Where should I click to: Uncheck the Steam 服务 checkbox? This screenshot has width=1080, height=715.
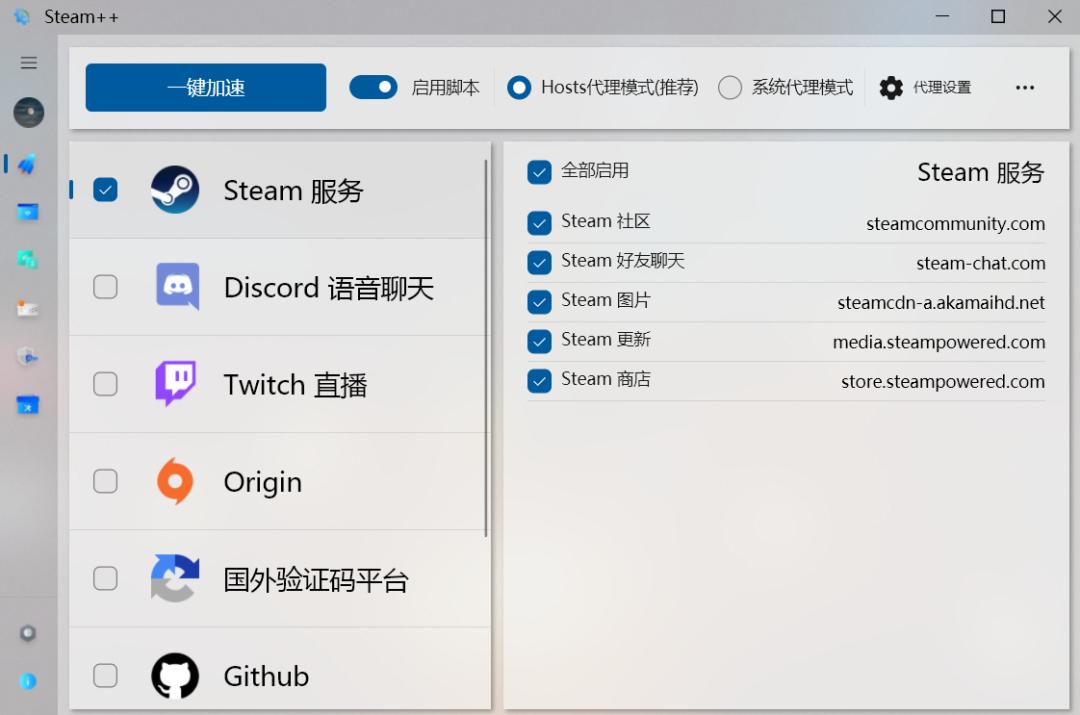105,189
